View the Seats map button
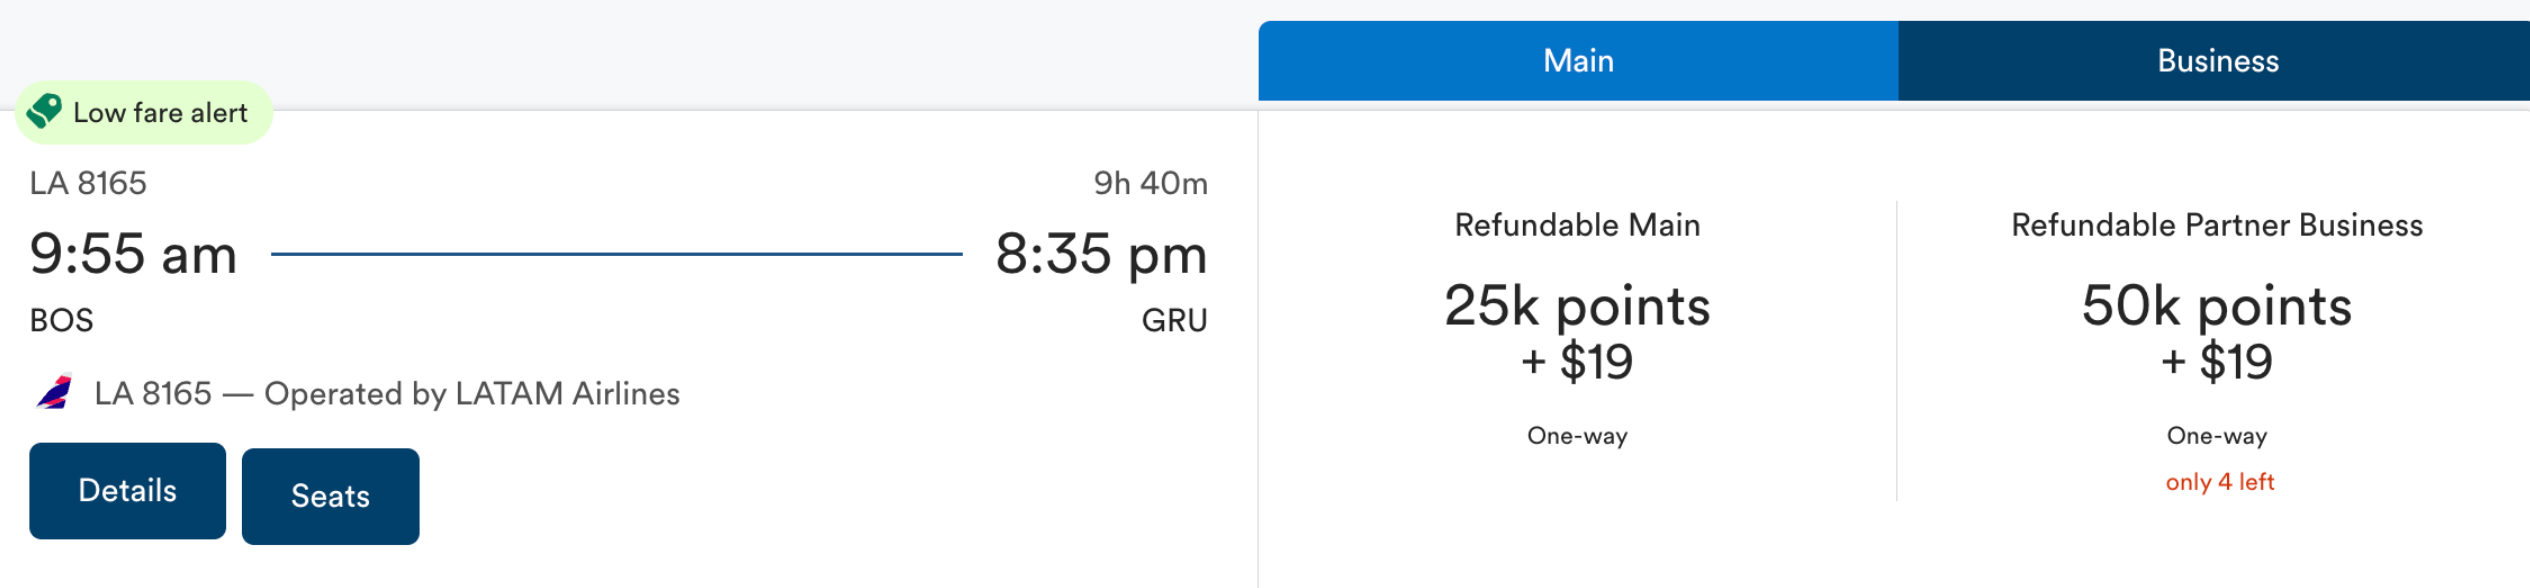2530x588 pixels. pos(331,496)
